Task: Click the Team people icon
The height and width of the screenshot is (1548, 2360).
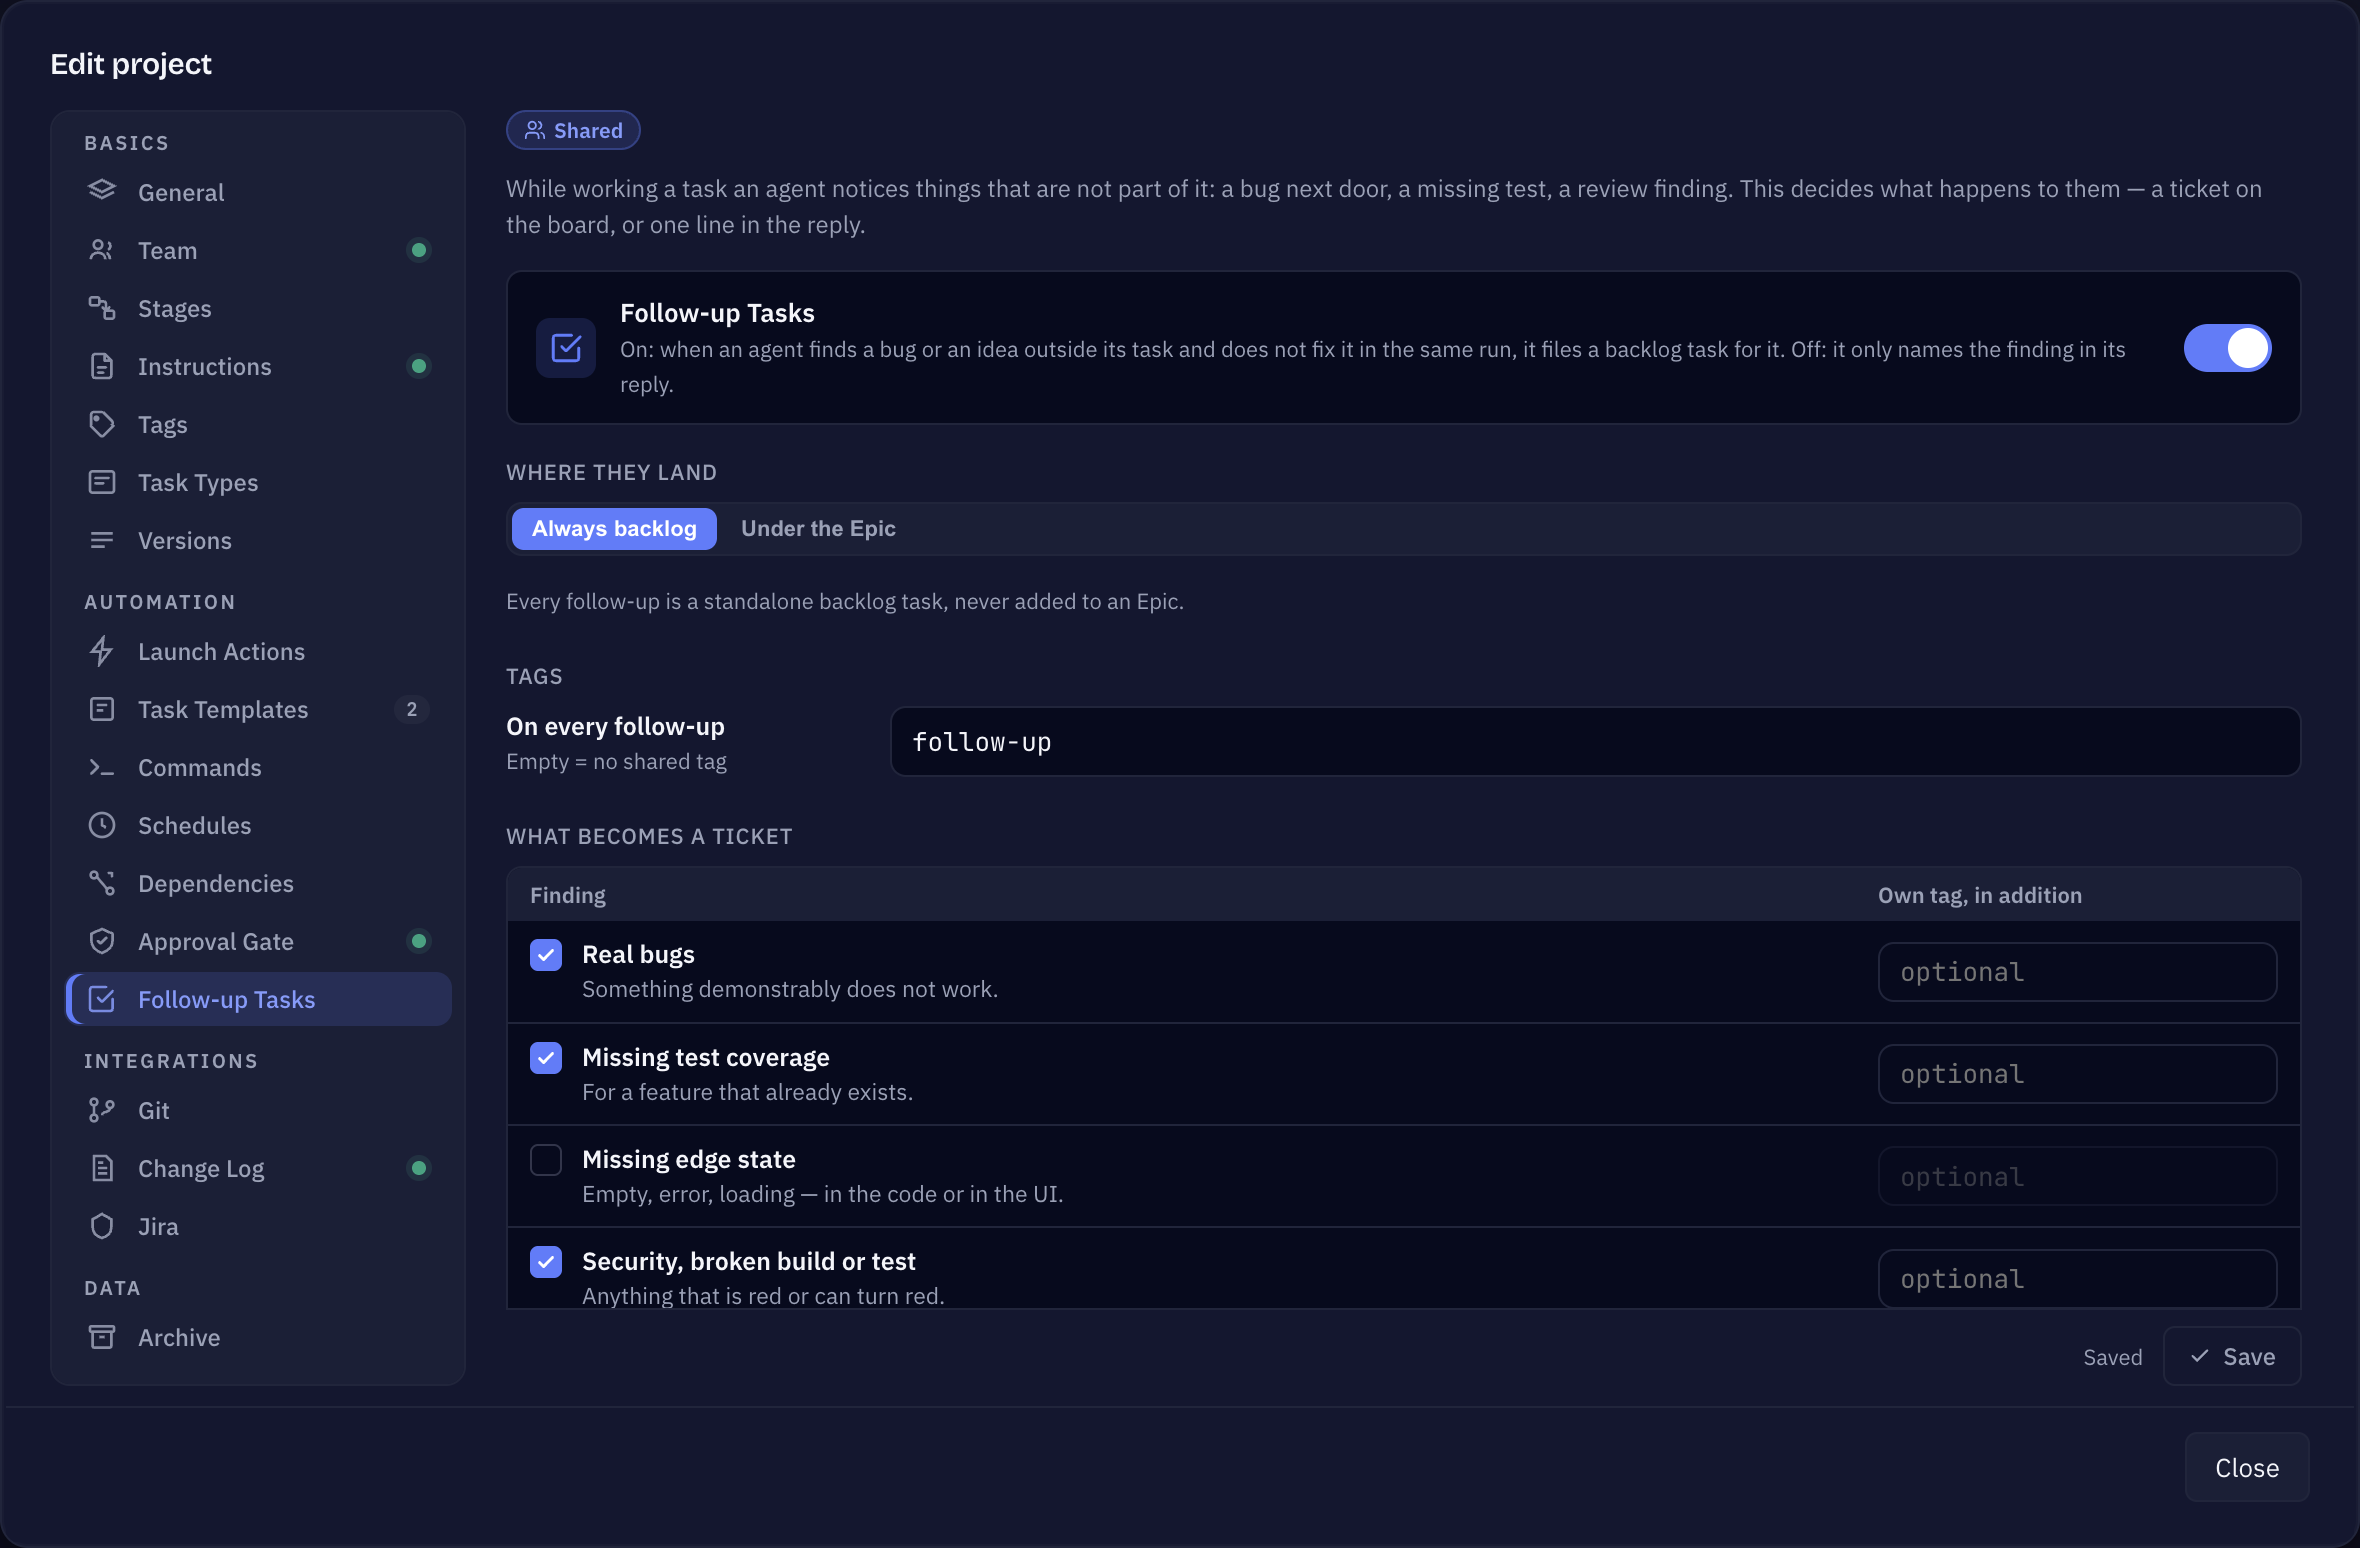Action: 102,249
